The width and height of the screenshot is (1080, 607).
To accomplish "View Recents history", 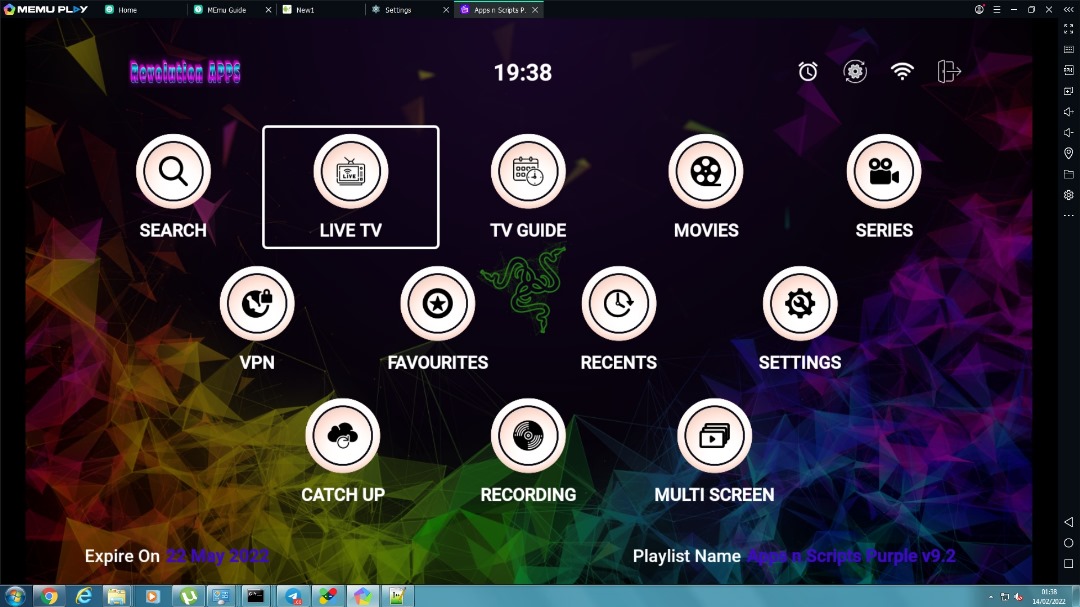I will (619, 304).
